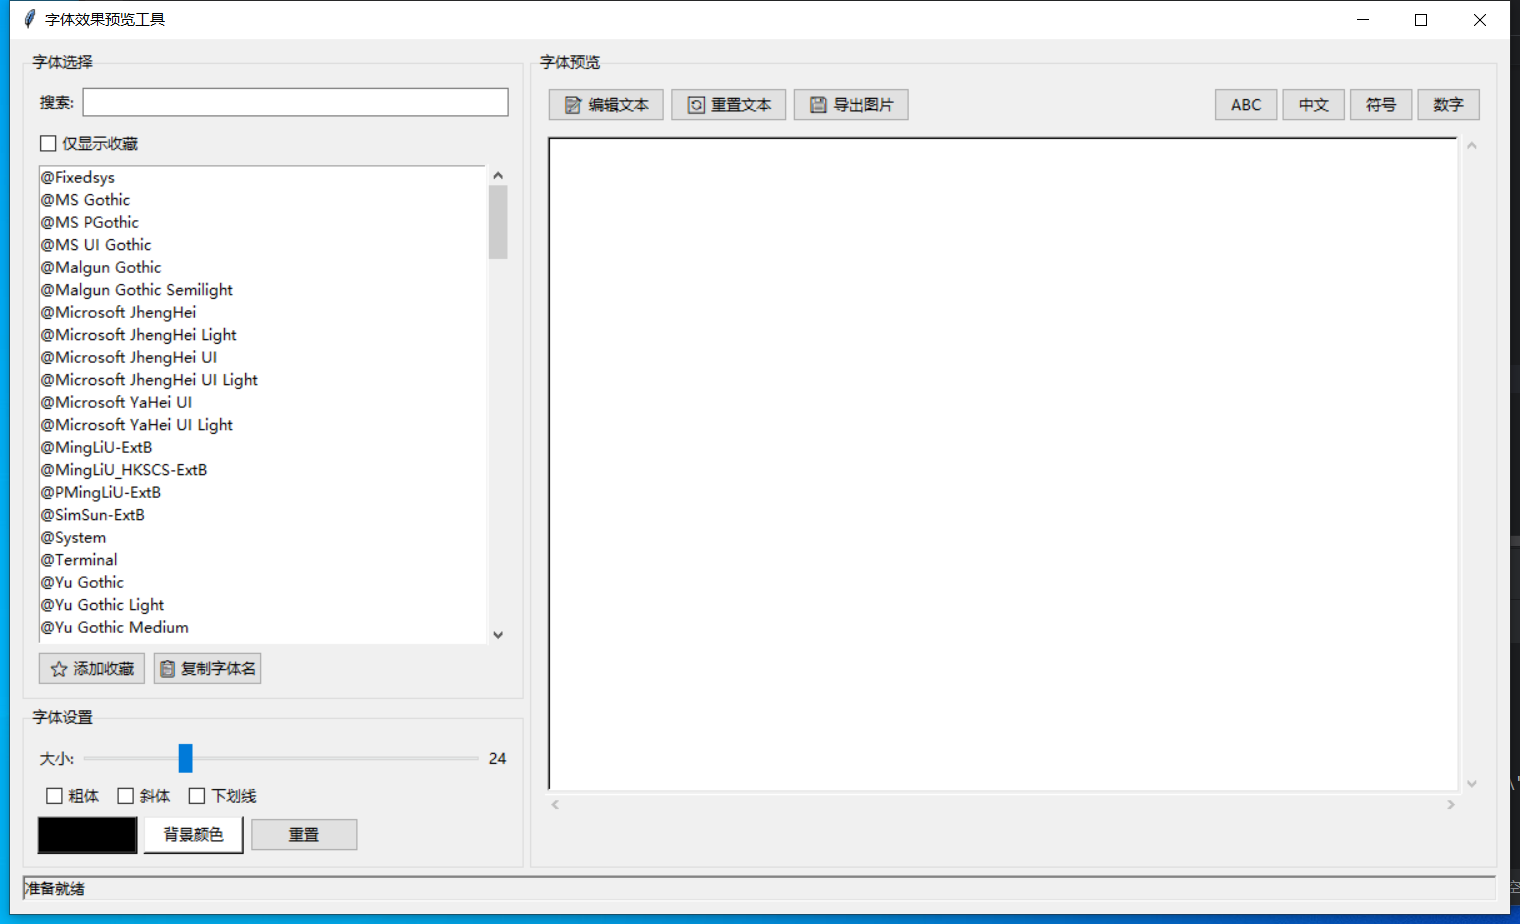Select the @MS Gothic font
This screenshot has height=924, width=1520.
(x=262, y=200)
